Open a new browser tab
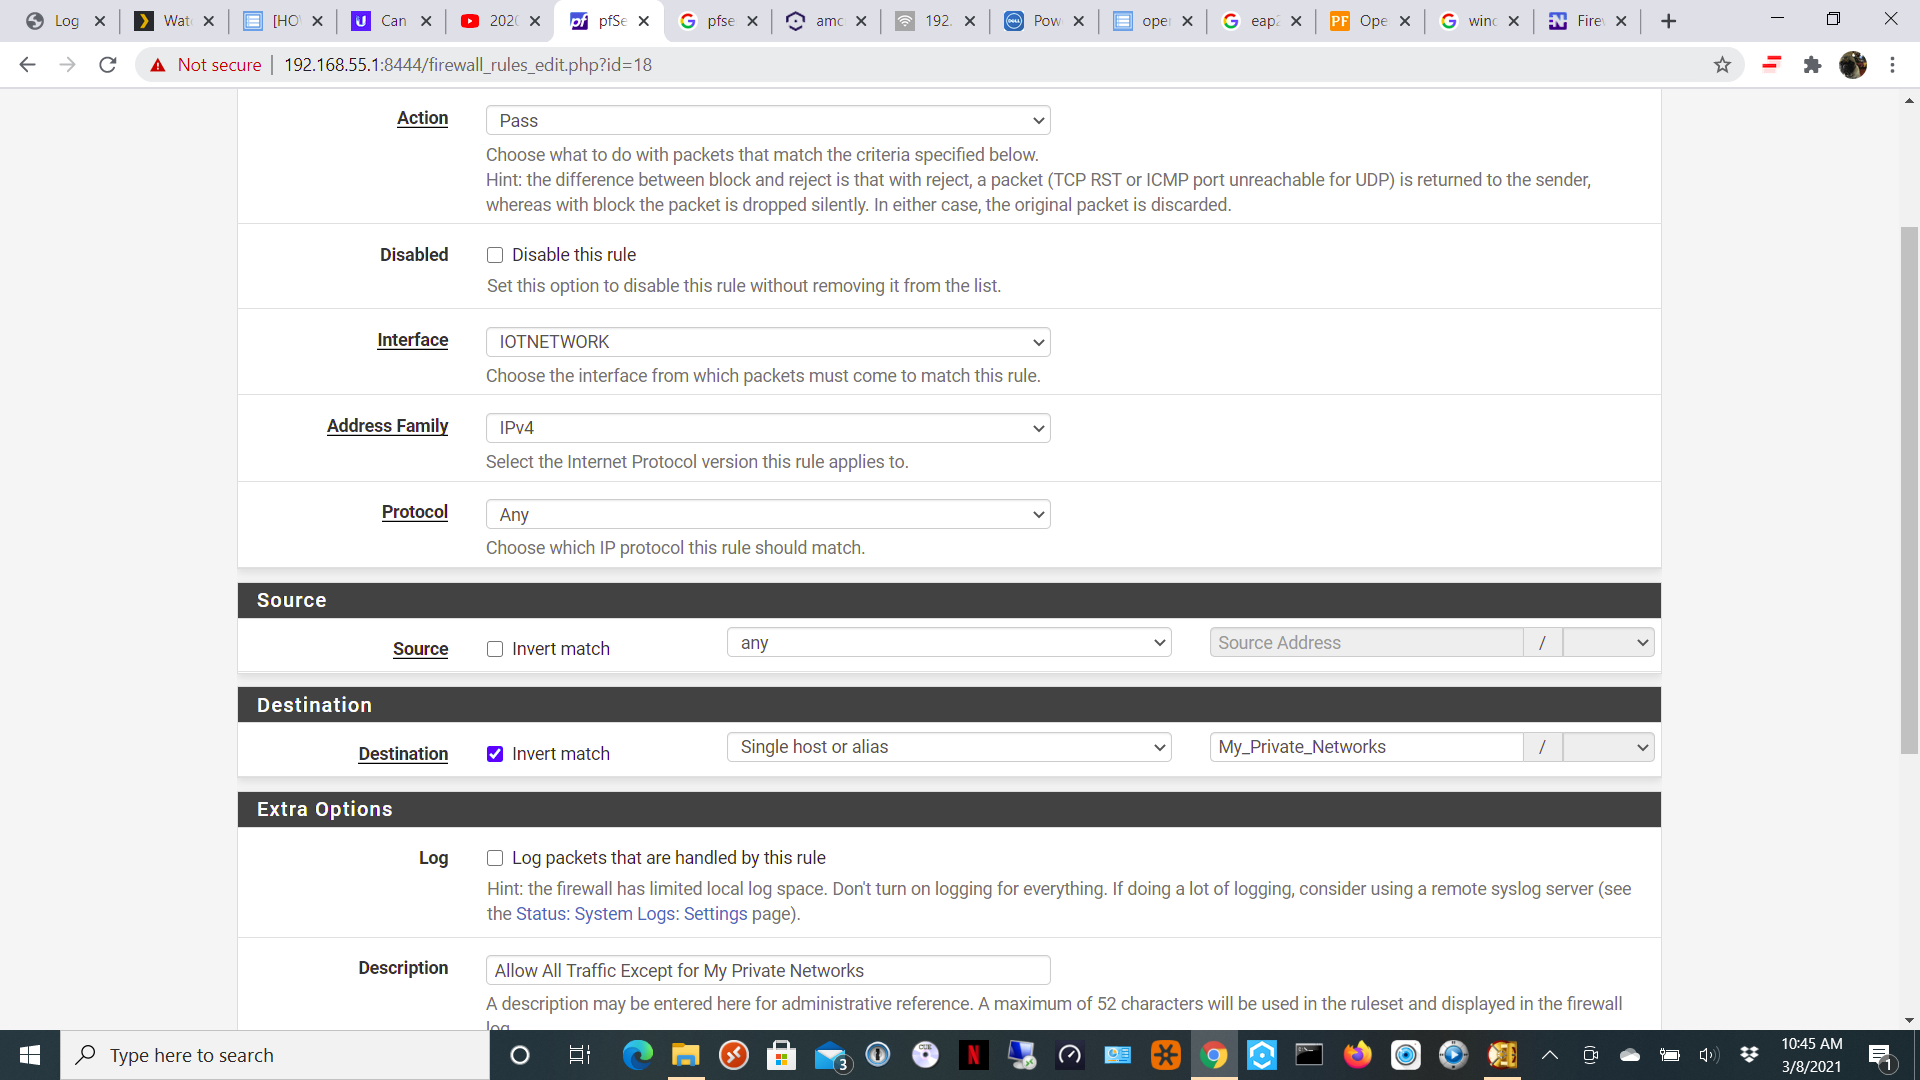The image size is (1920, 1080). click(x=1668, y=21)
